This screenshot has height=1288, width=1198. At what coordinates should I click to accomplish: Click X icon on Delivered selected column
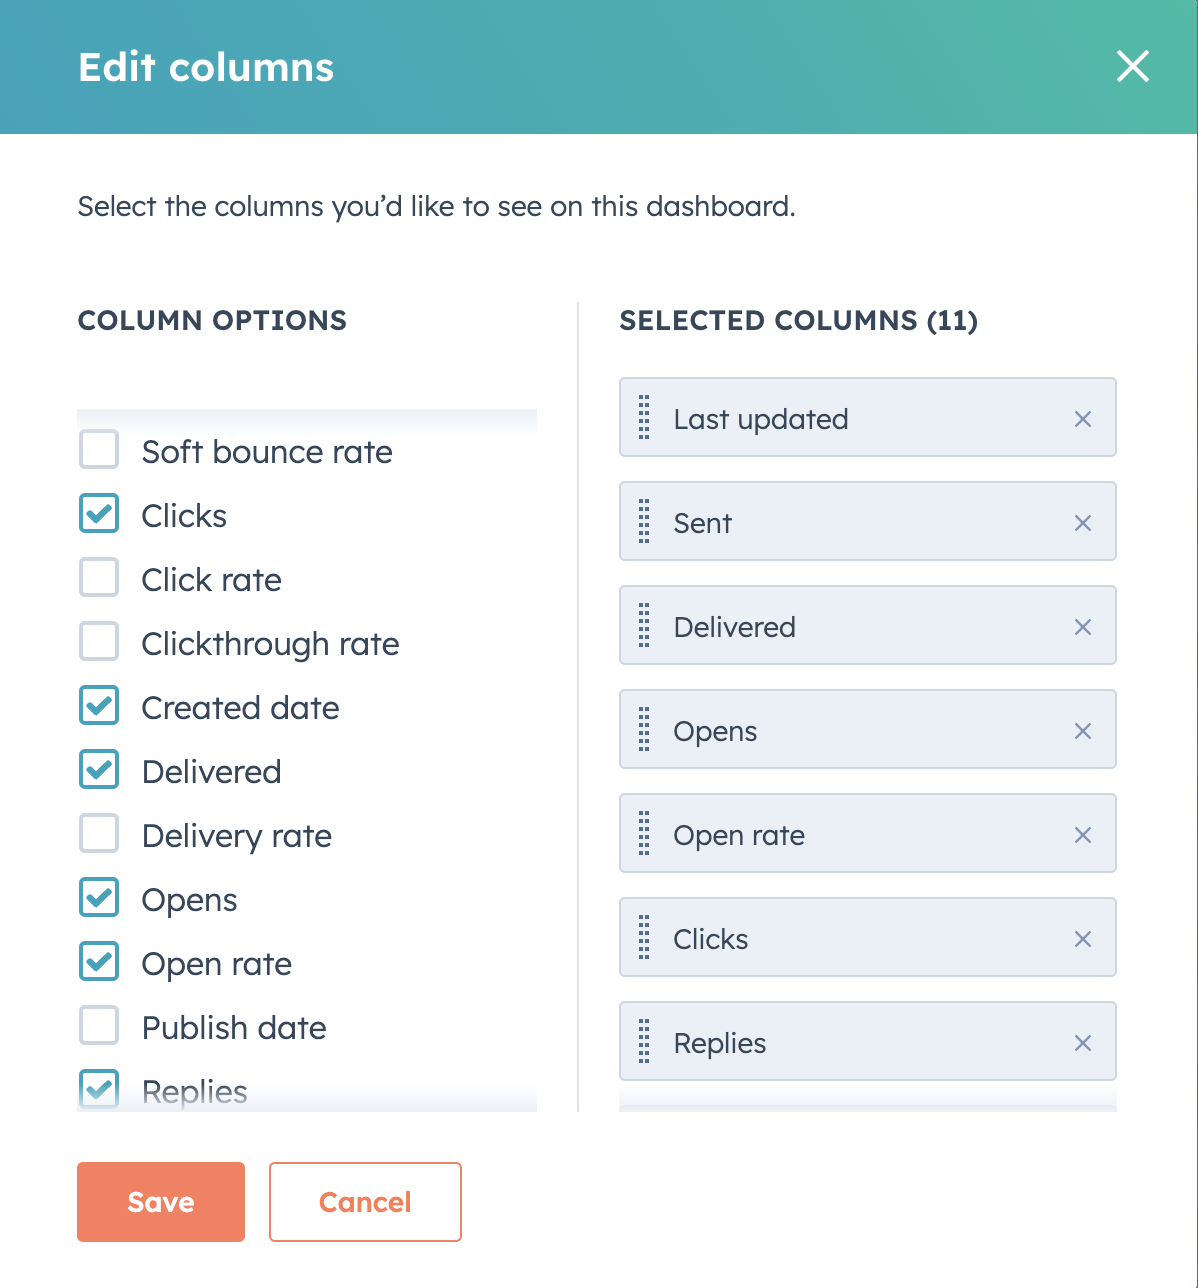[1082, 627]
